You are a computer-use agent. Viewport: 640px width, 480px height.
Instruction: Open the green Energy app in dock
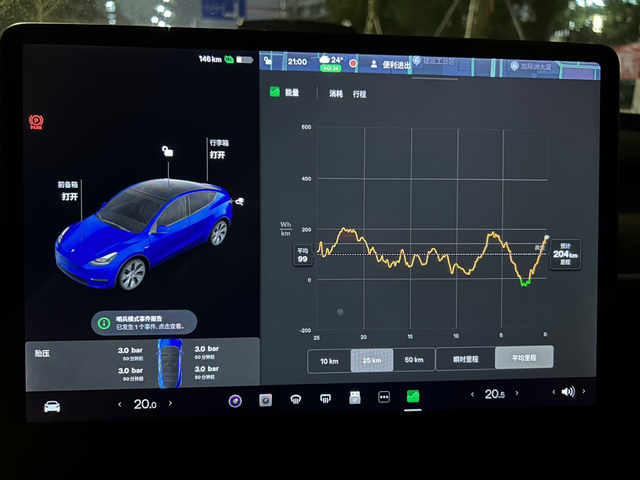point(413,396)
